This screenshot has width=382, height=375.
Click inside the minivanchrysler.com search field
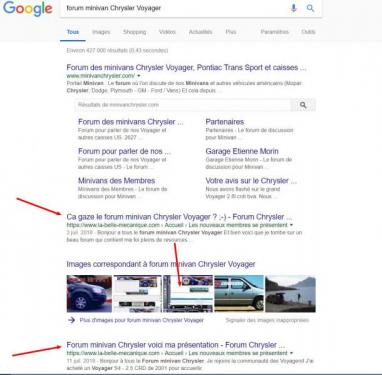tap(183, 105)
